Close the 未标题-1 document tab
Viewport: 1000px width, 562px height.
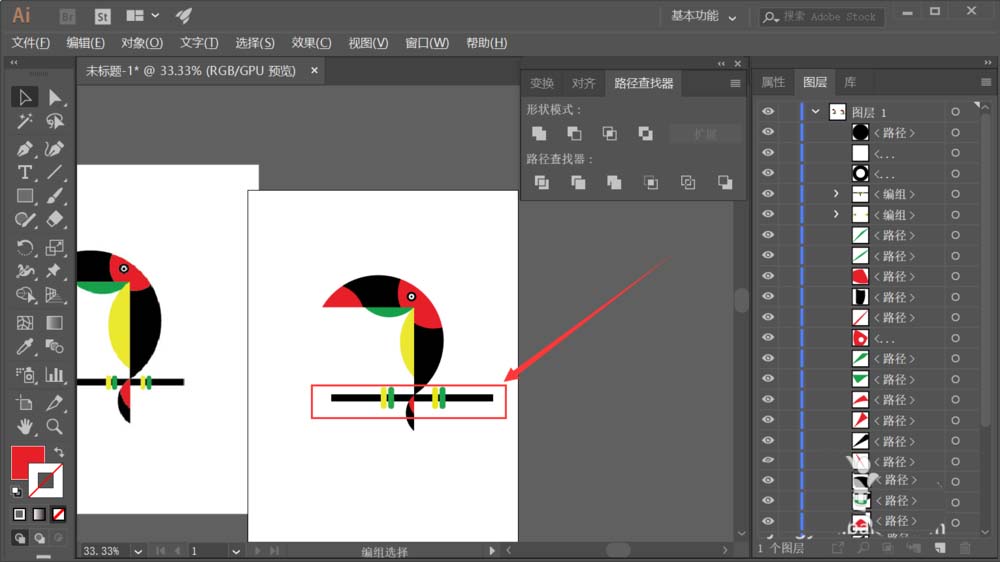pyautogui.click(x=314, y=70)
